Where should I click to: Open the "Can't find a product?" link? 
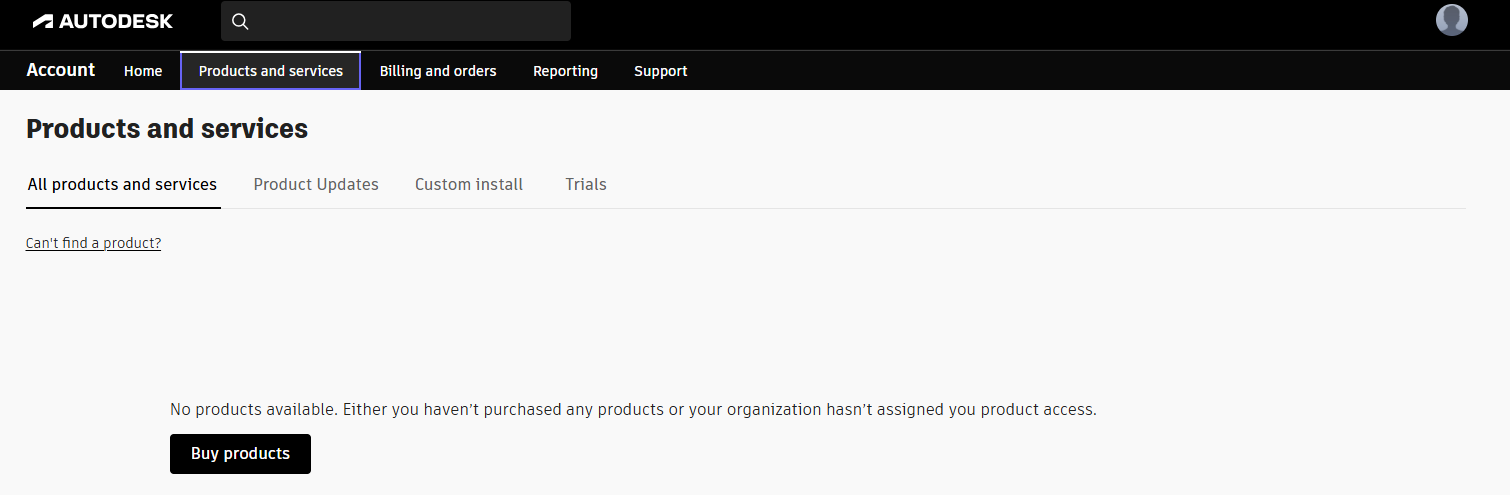click(x=93, y=243)
